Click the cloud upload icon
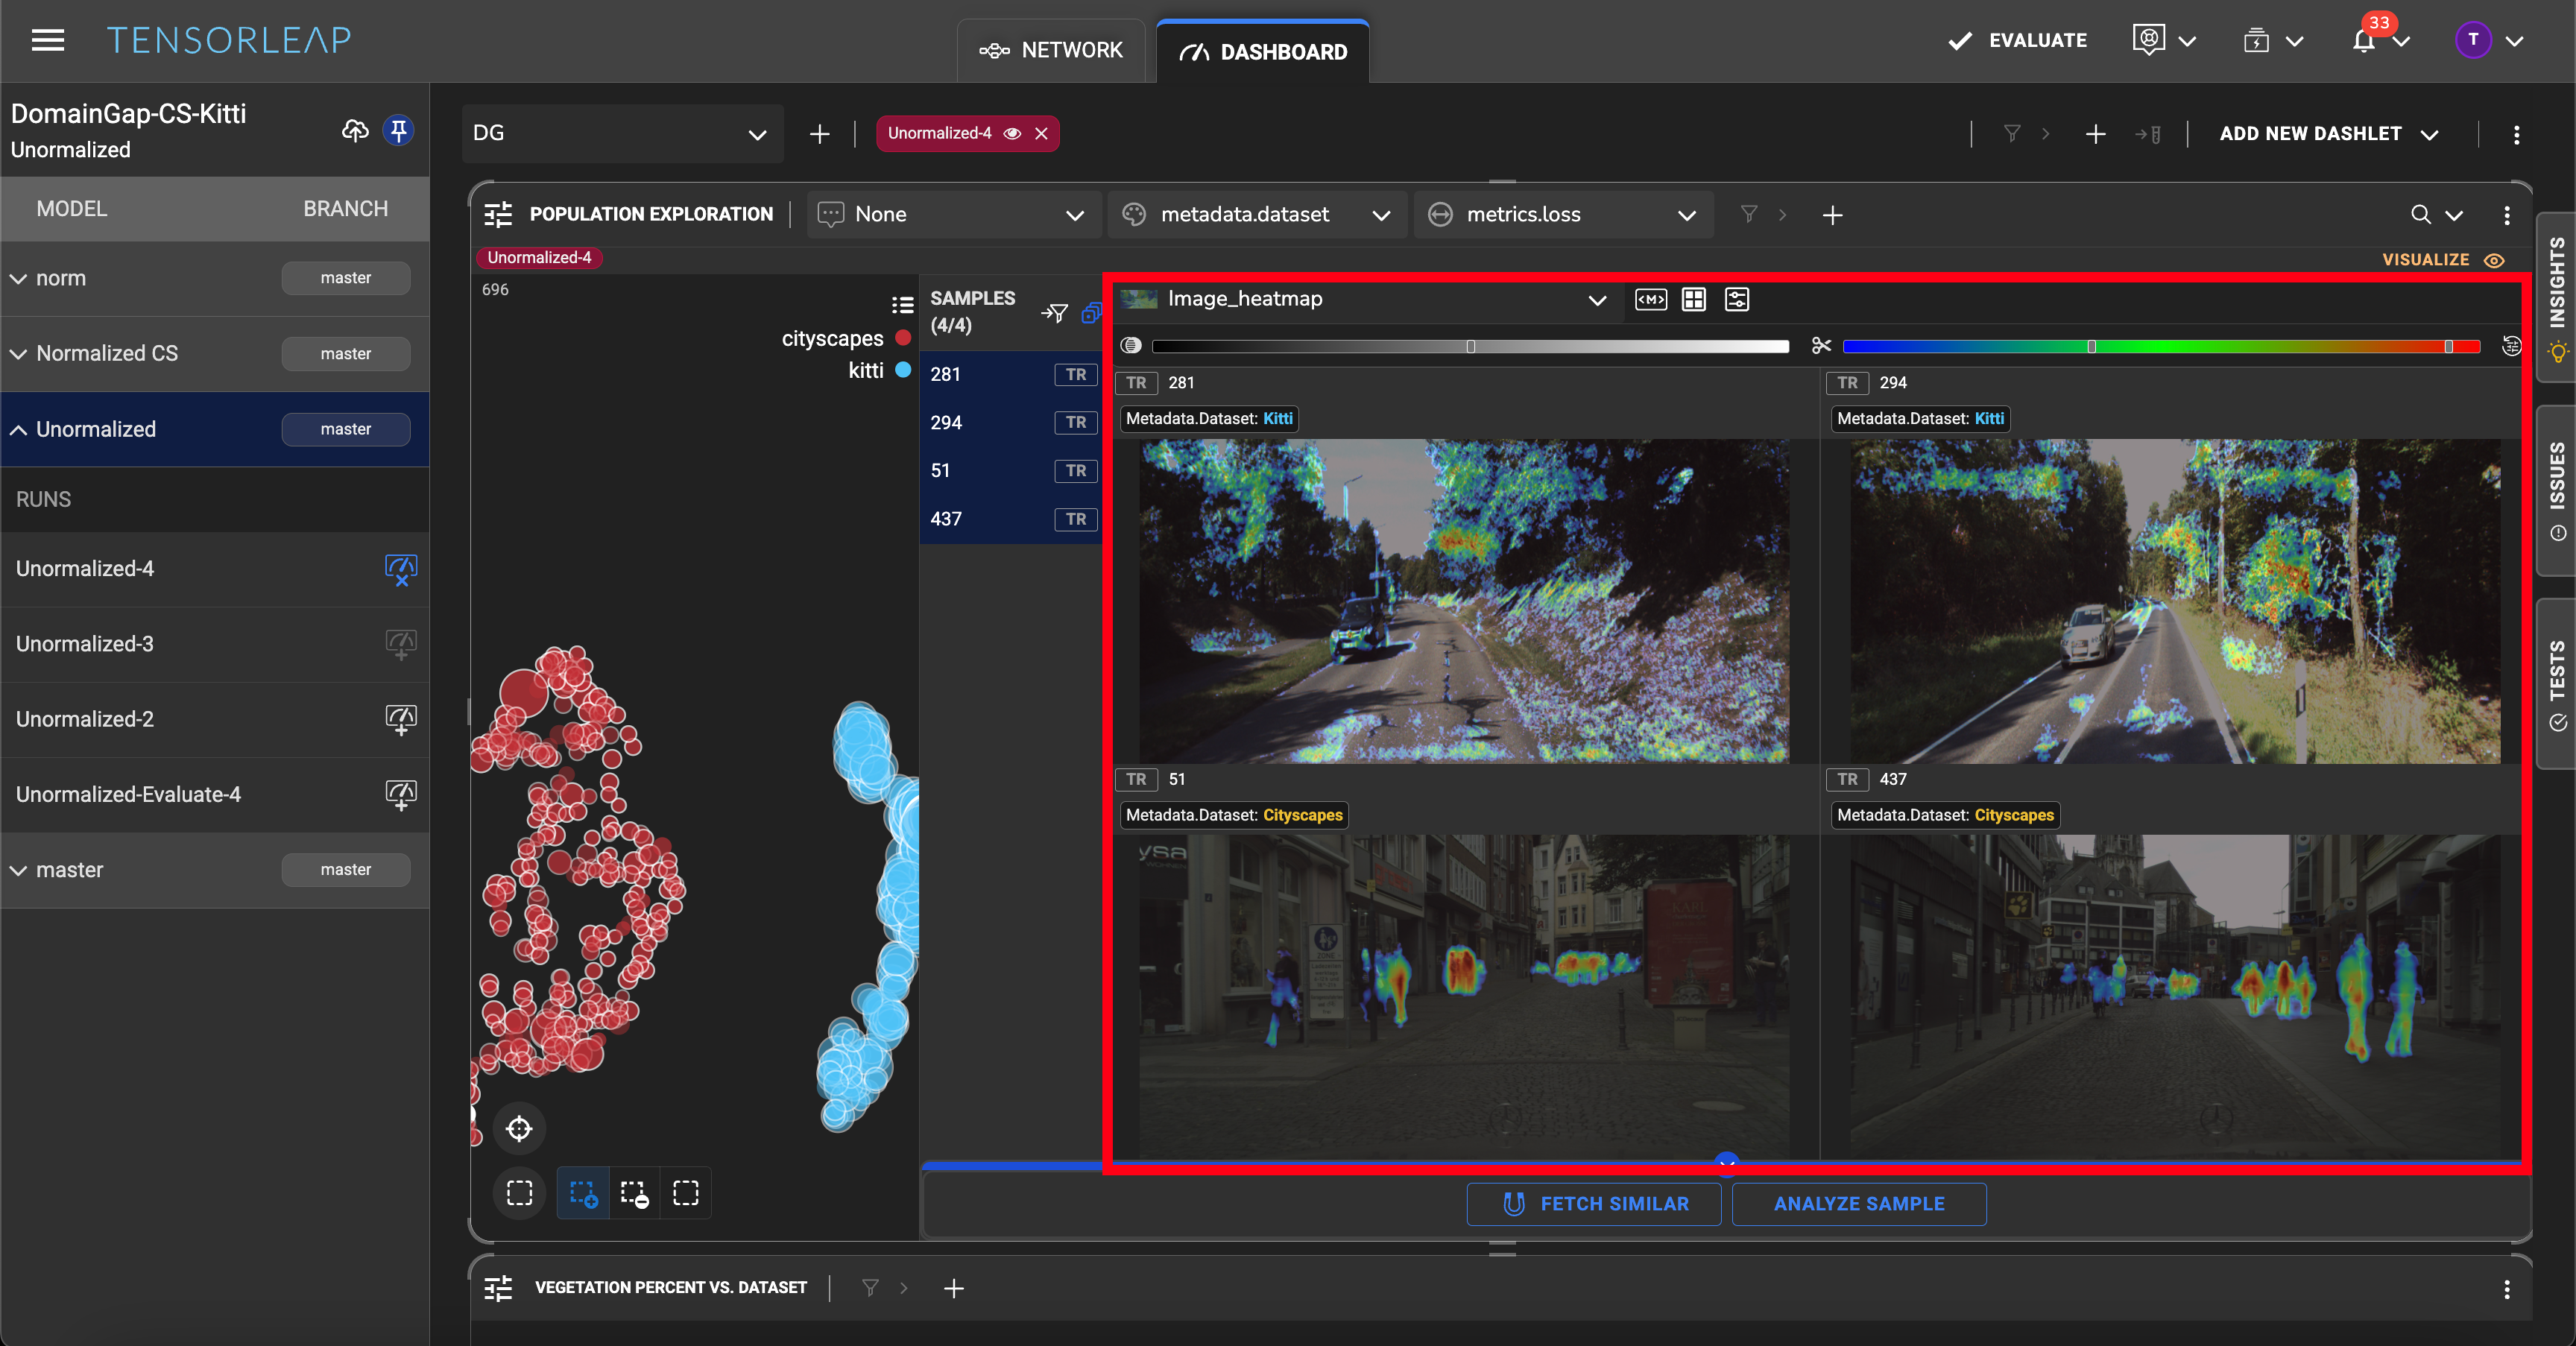The height and width of the screenshot is (1346, 2576). point(355,131)
